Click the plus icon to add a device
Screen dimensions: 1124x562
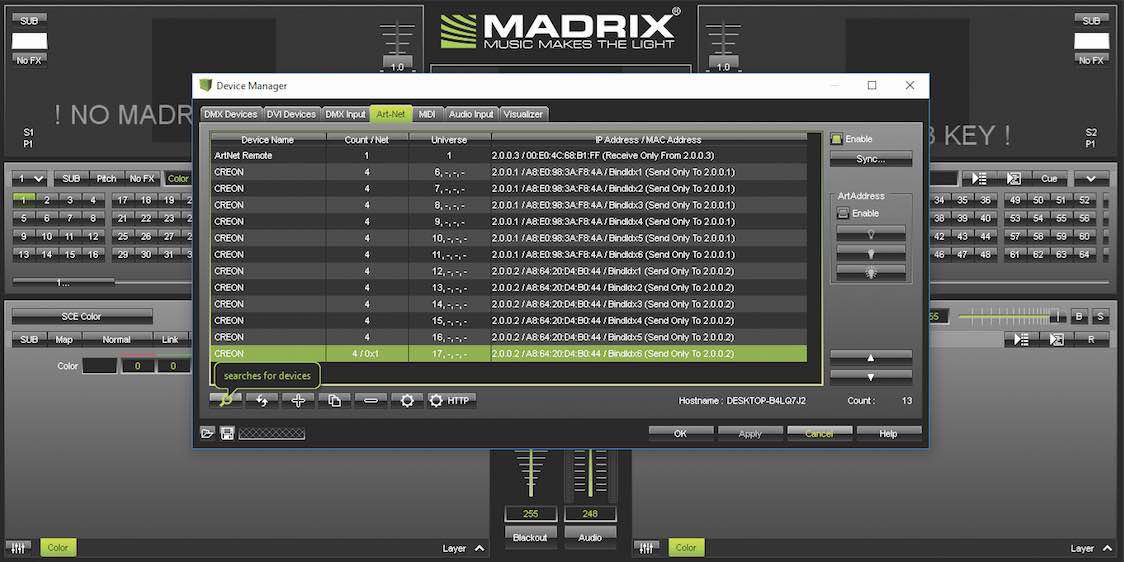point(298,401)
